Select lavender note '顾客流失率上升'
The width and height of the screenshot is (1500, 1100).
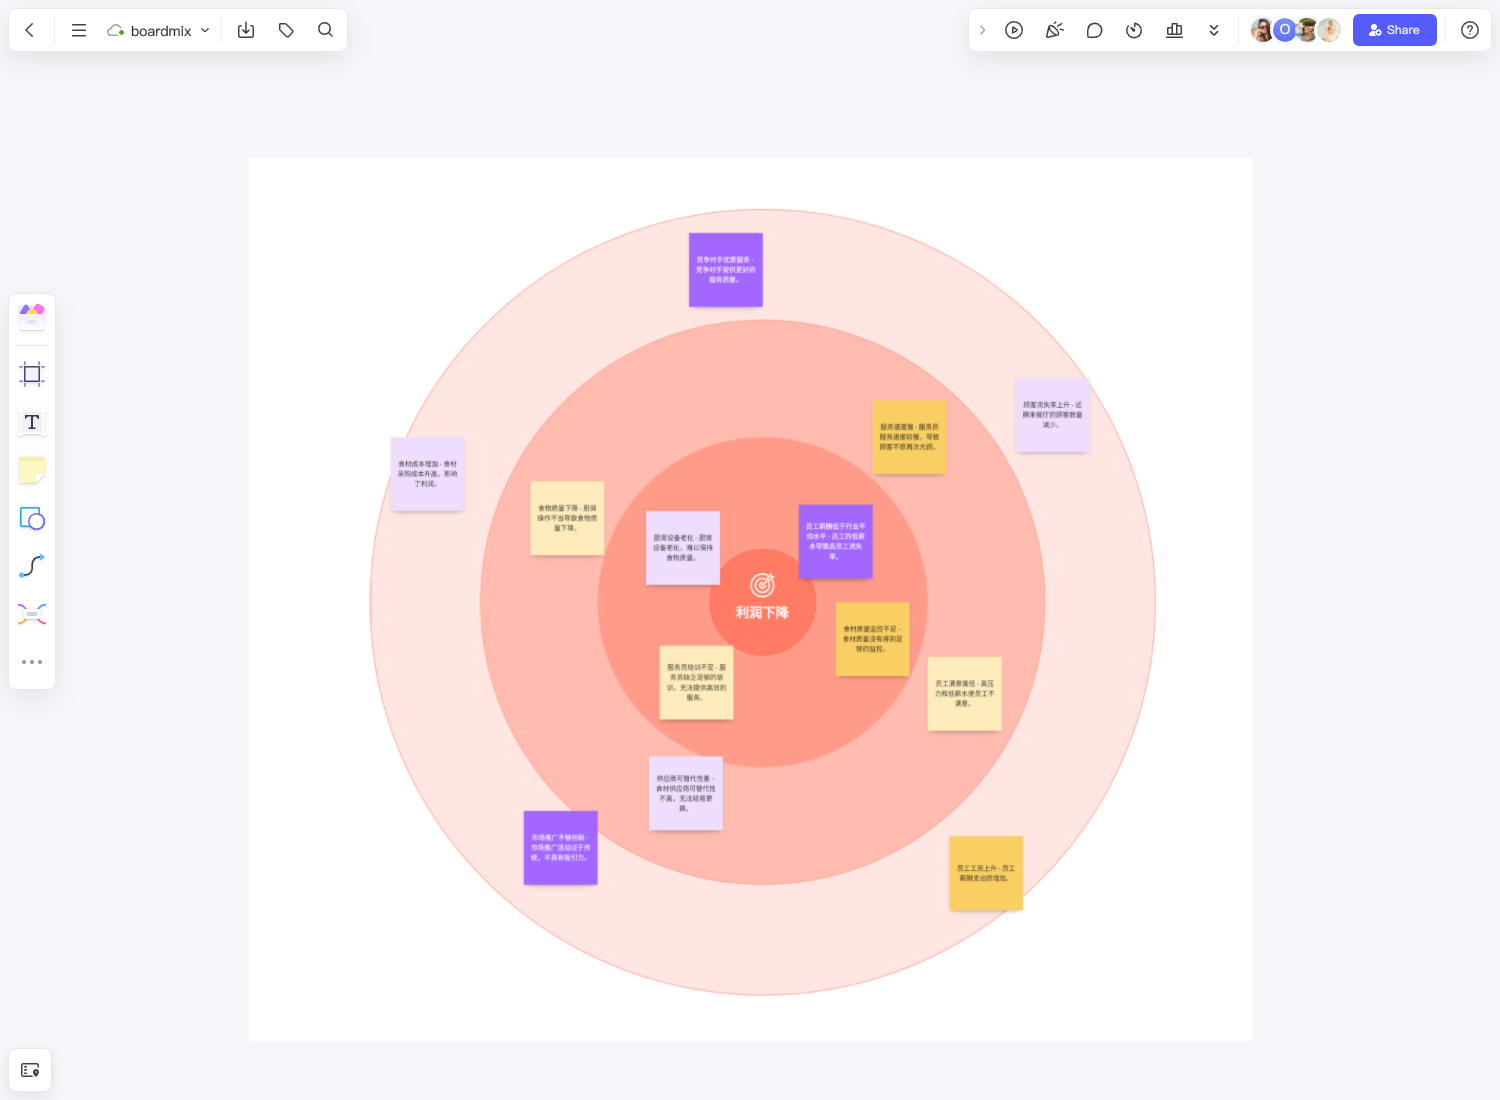[1052, 415]
